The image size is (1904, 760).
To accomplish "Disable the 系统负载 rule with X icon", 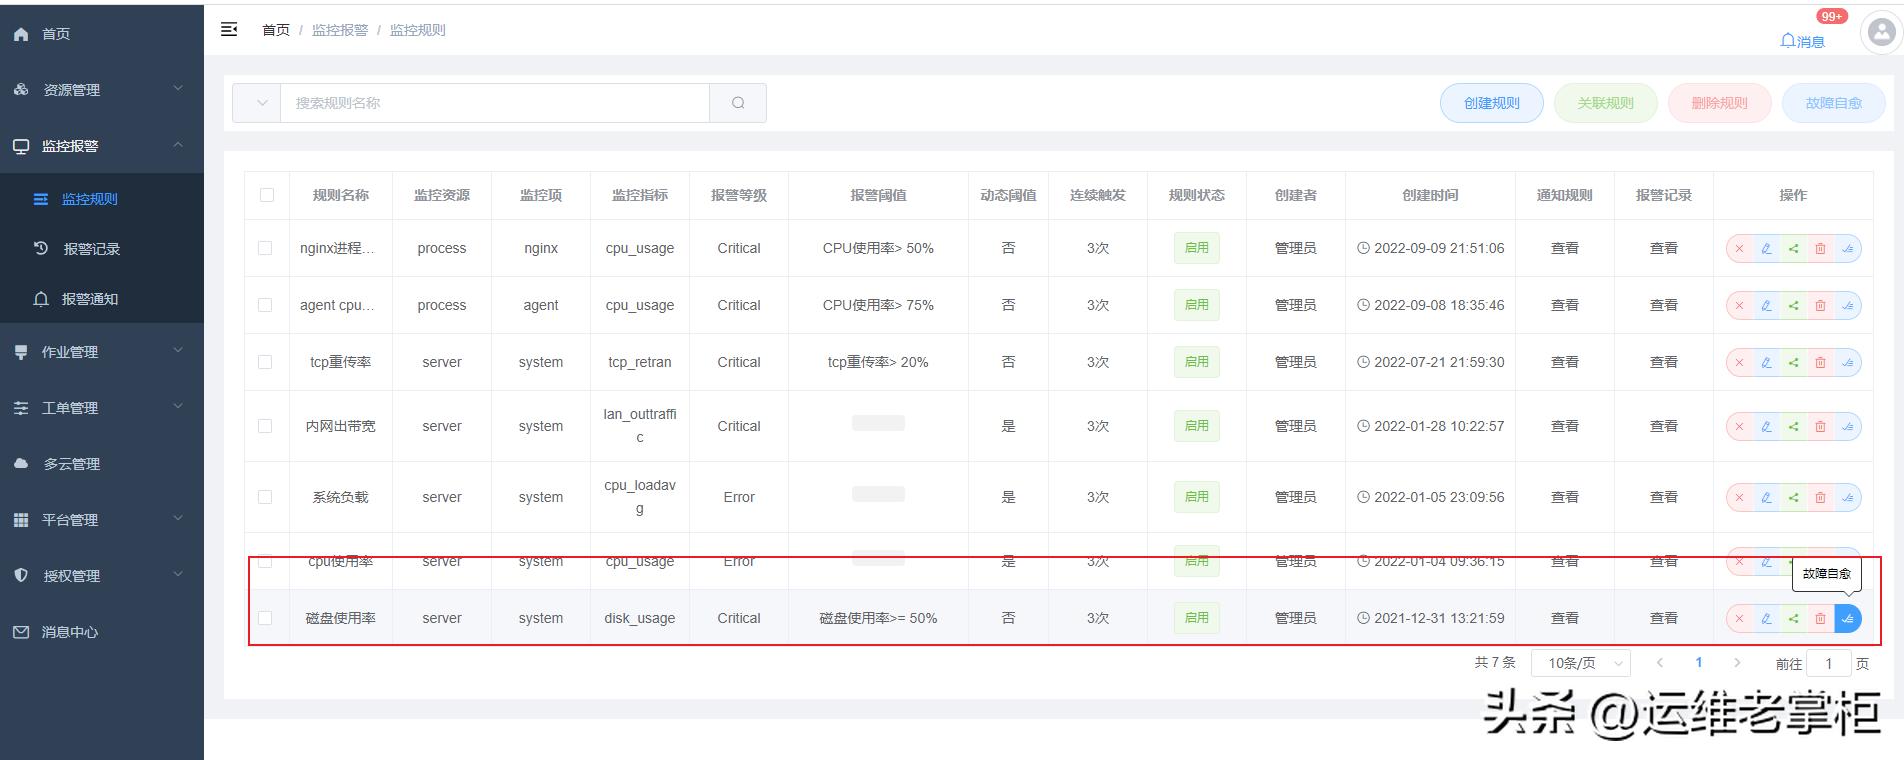I will 1739,497.
